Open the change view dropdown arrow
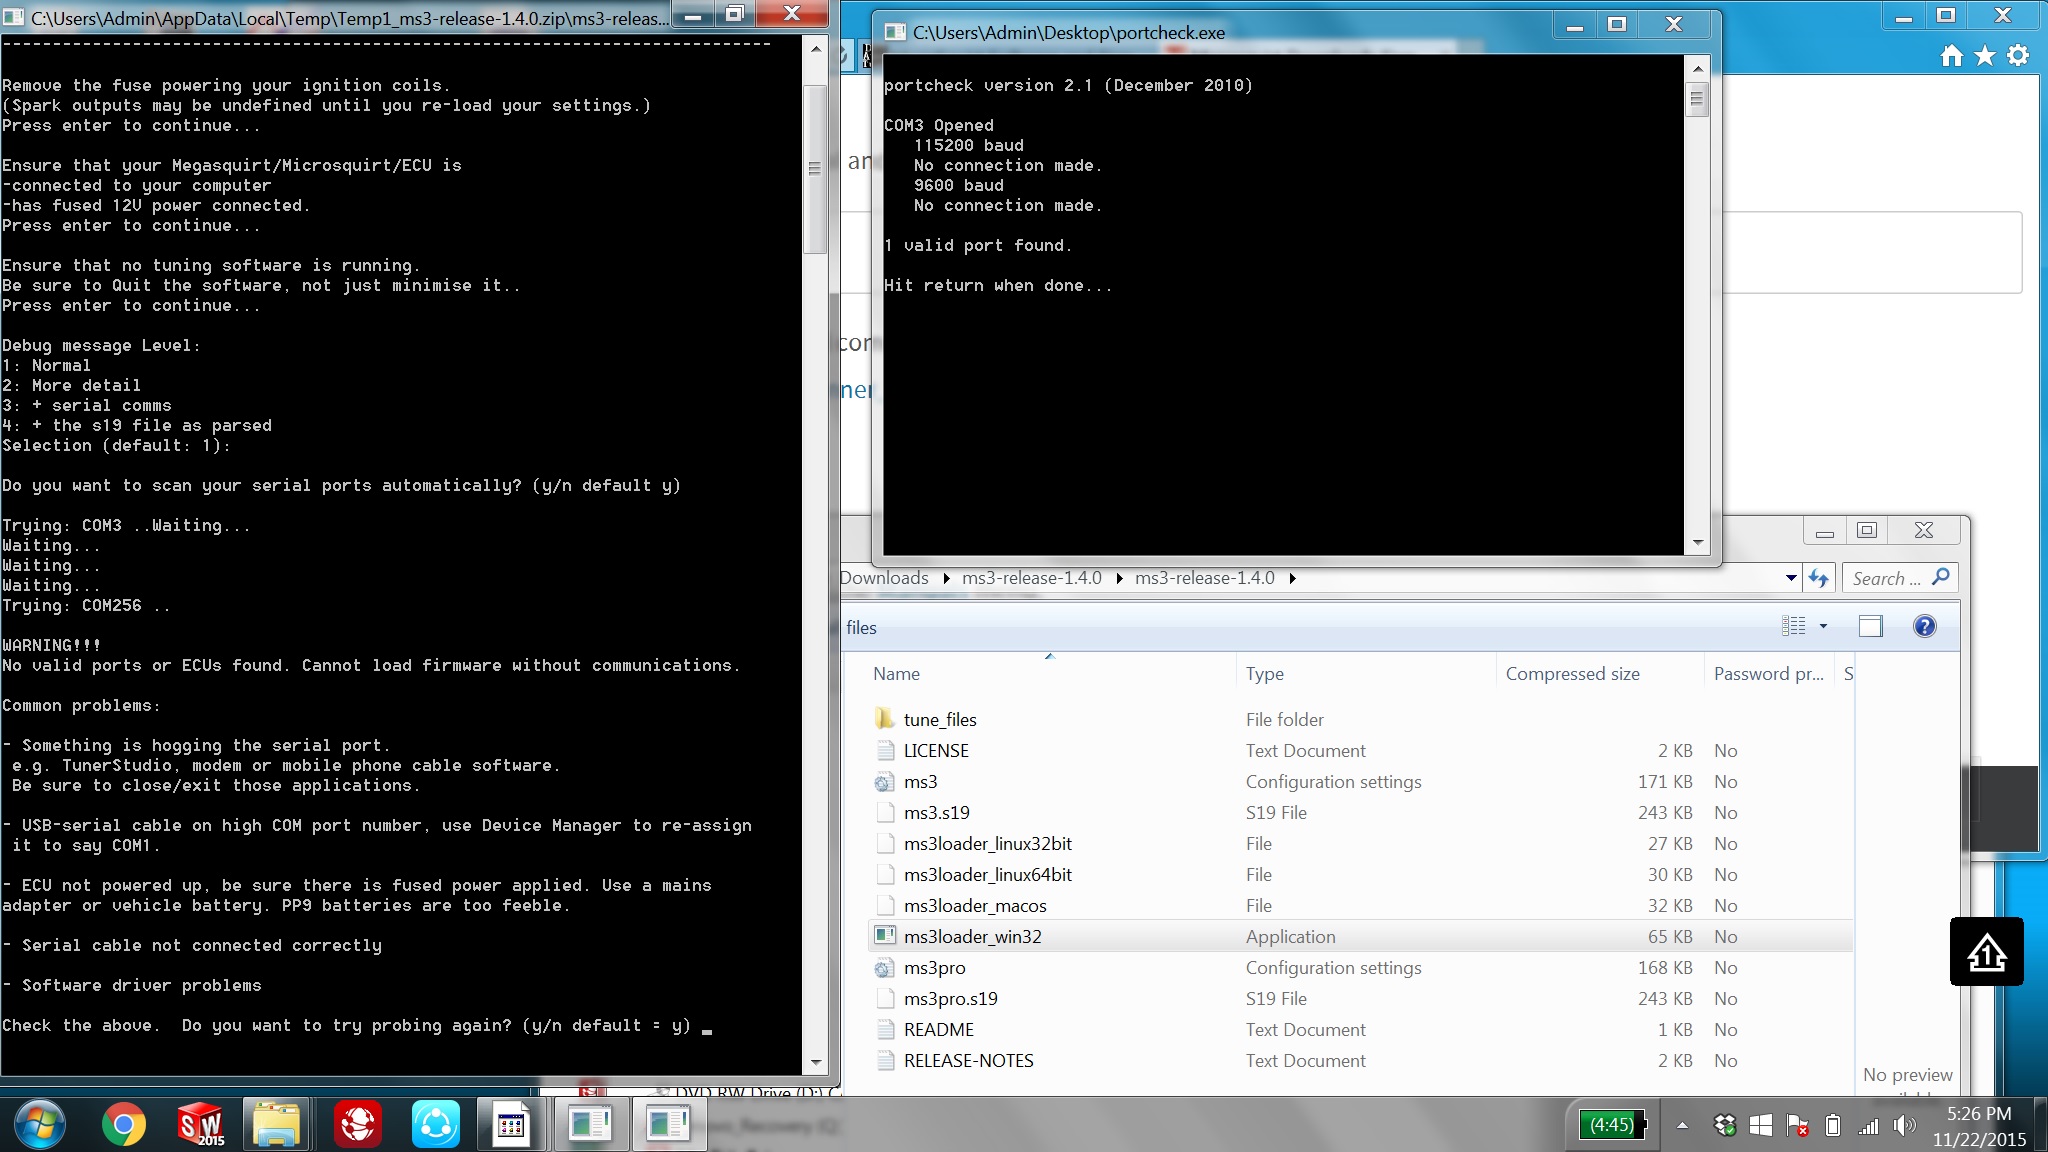The width and height of the screenshot is (2048, 1152). tap(1823, 626)
